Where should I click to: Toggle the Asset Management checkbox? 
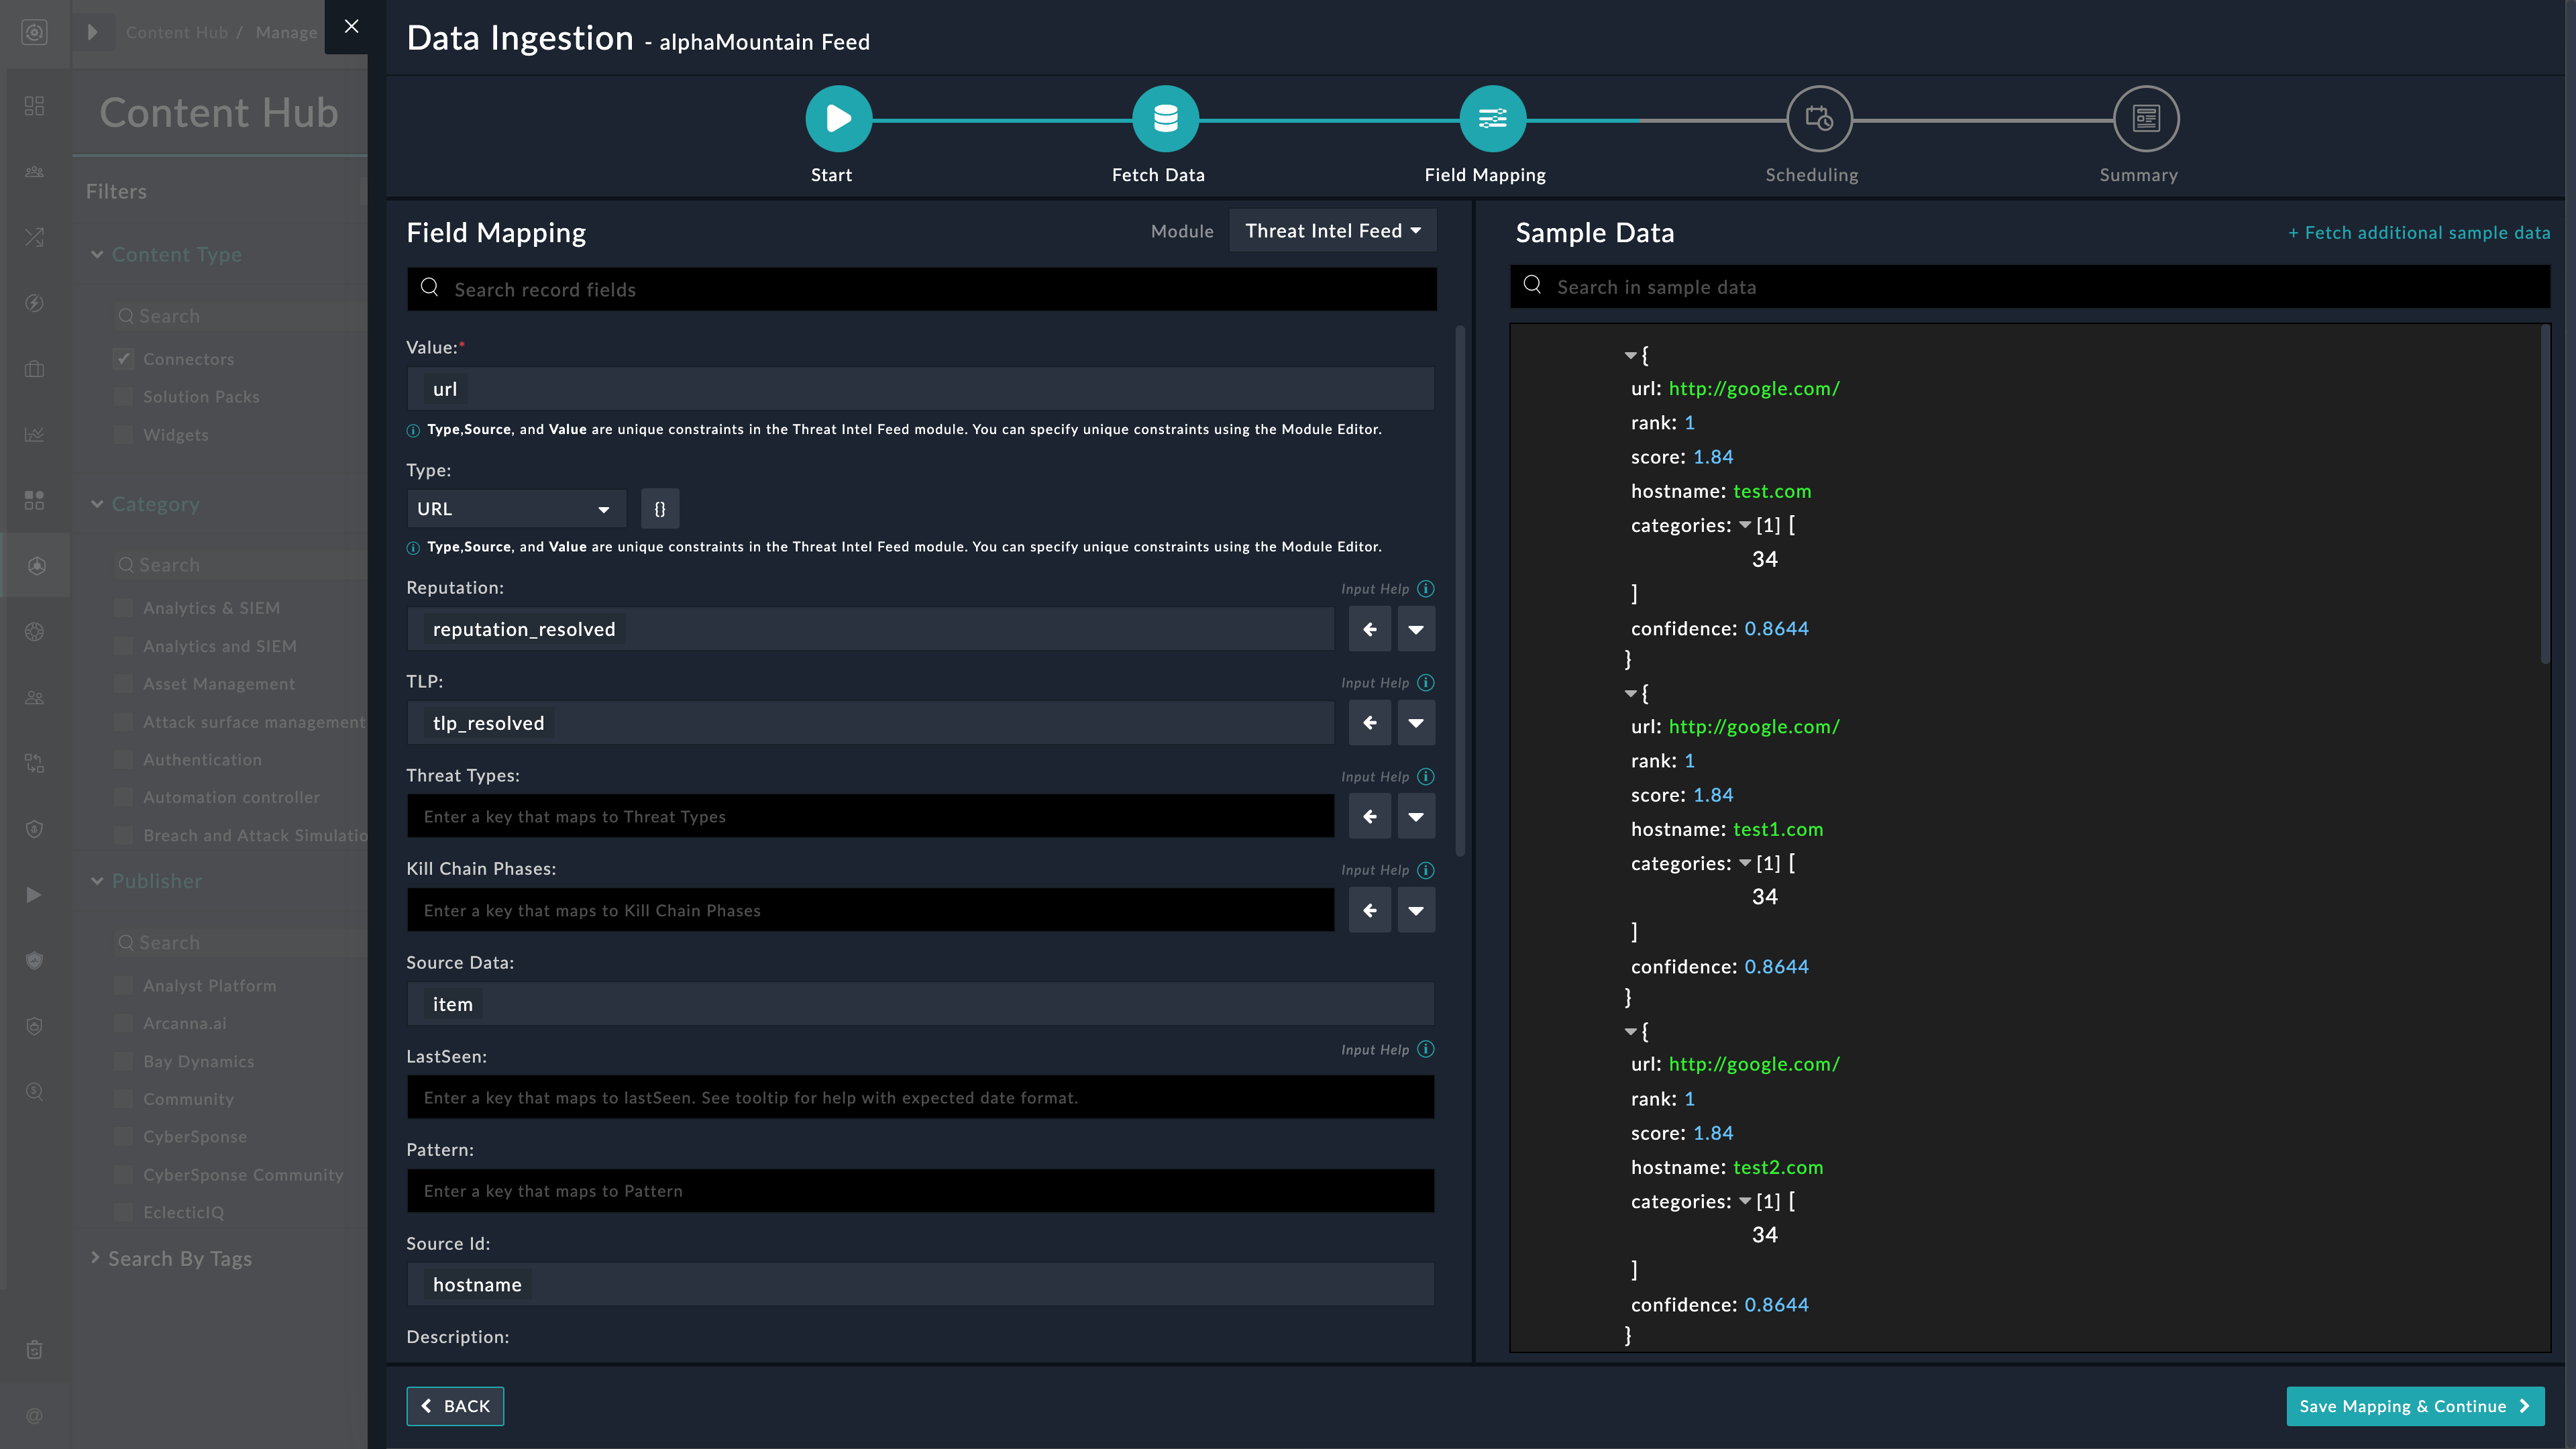(123, 684)
